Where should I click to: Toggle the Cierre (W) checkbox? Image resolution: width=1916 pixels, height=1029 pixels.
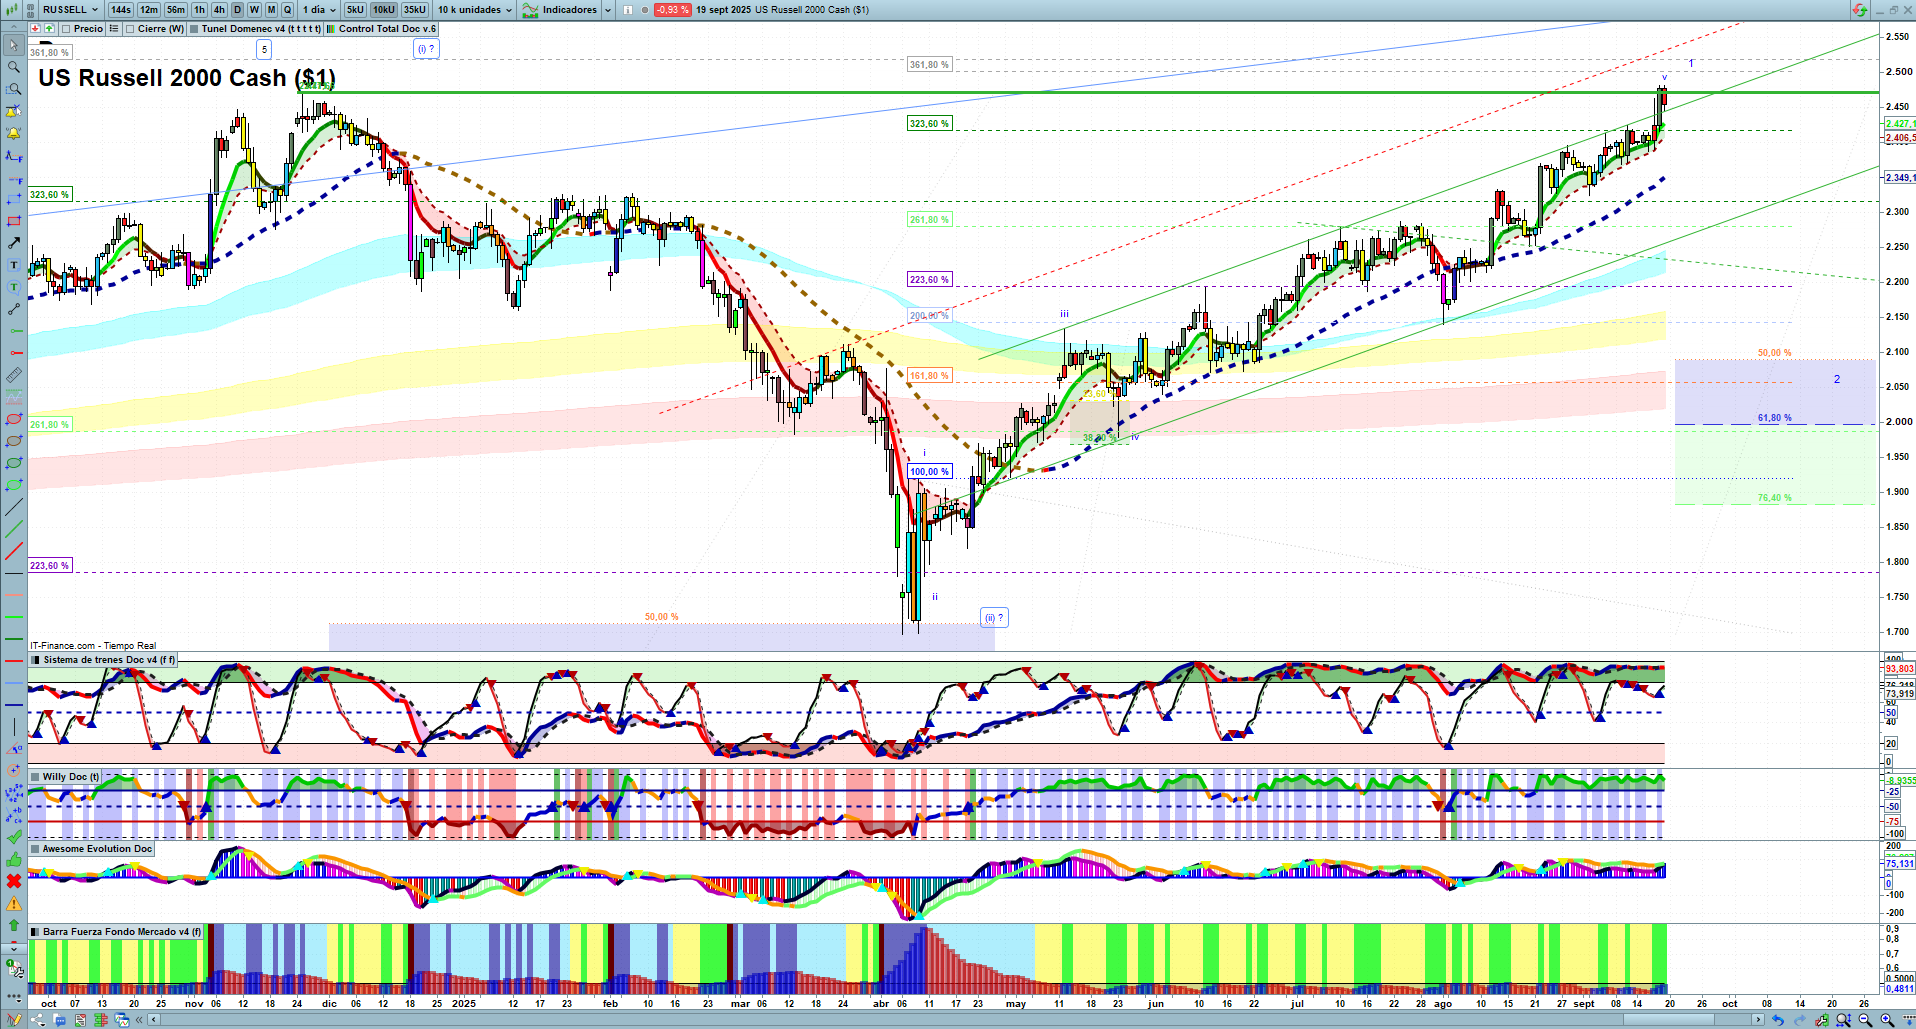coord(130,29)
